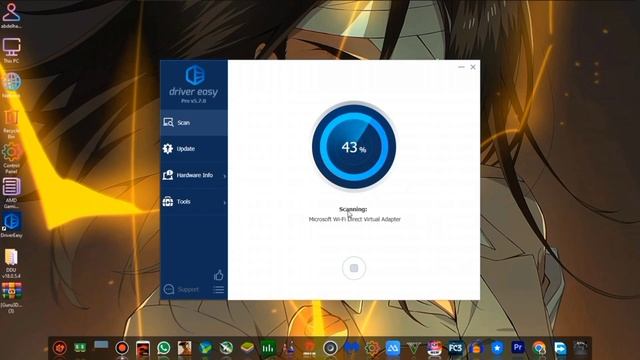640x360 pixels.
Task: Open the FC3 game from the dock
Action: 455,348
